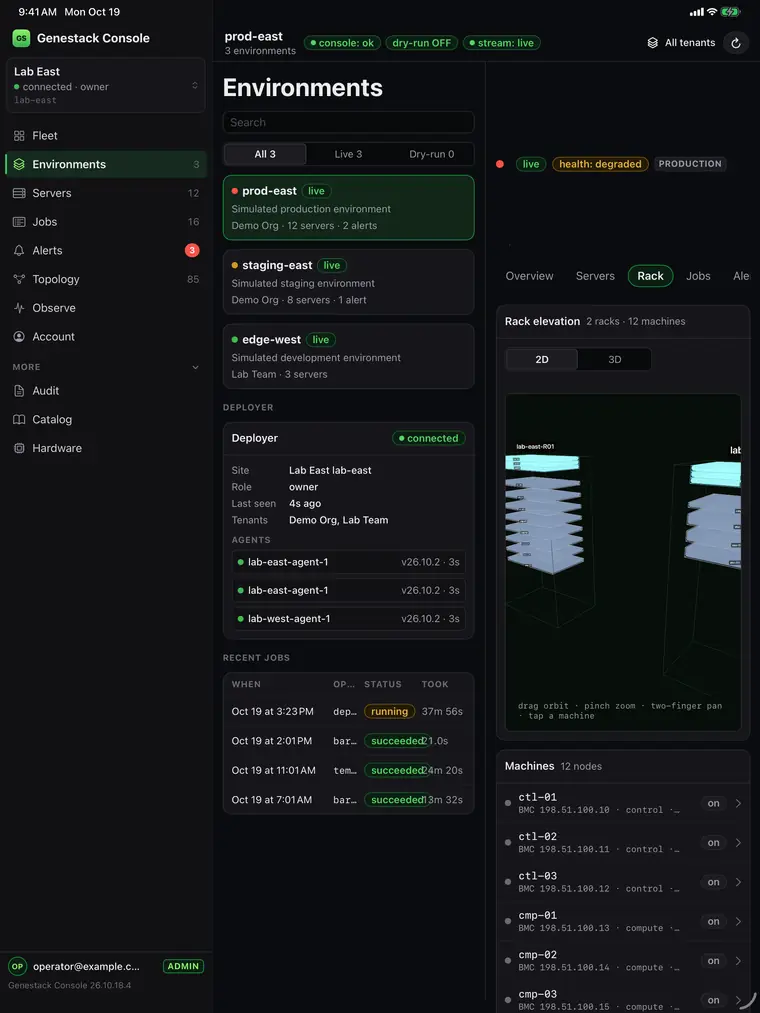
Task: Select the Rack tab
Action: (x=650, y=276)
